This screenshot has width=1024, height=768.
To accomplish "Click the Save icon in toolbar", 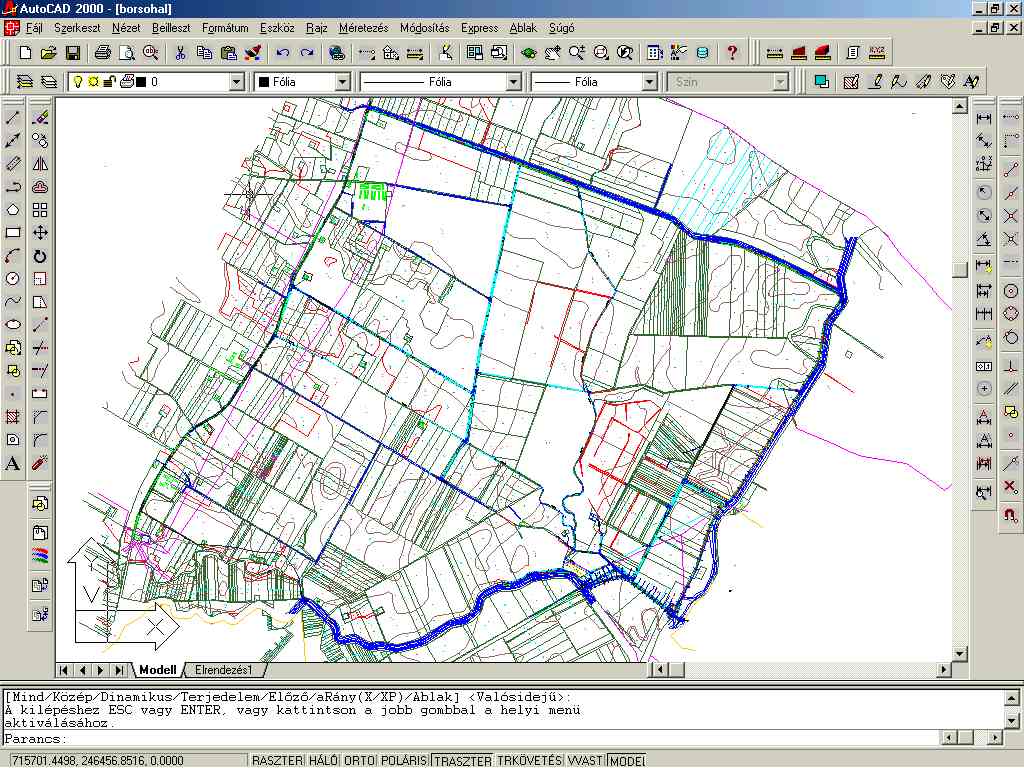I will point(73,52).
